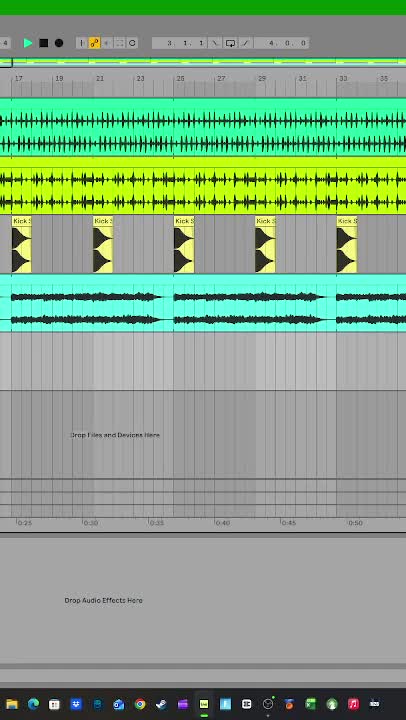
Task: Click the 'Drop Audio Effects Here' text
Action: coord(103,600)
